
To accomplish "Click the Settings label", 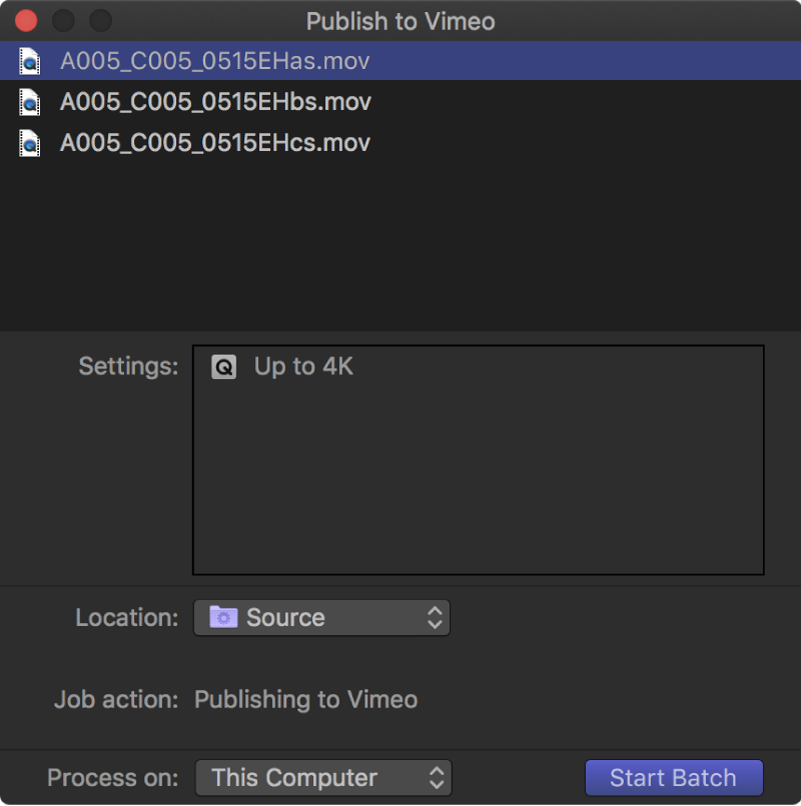I will (129, 366).
